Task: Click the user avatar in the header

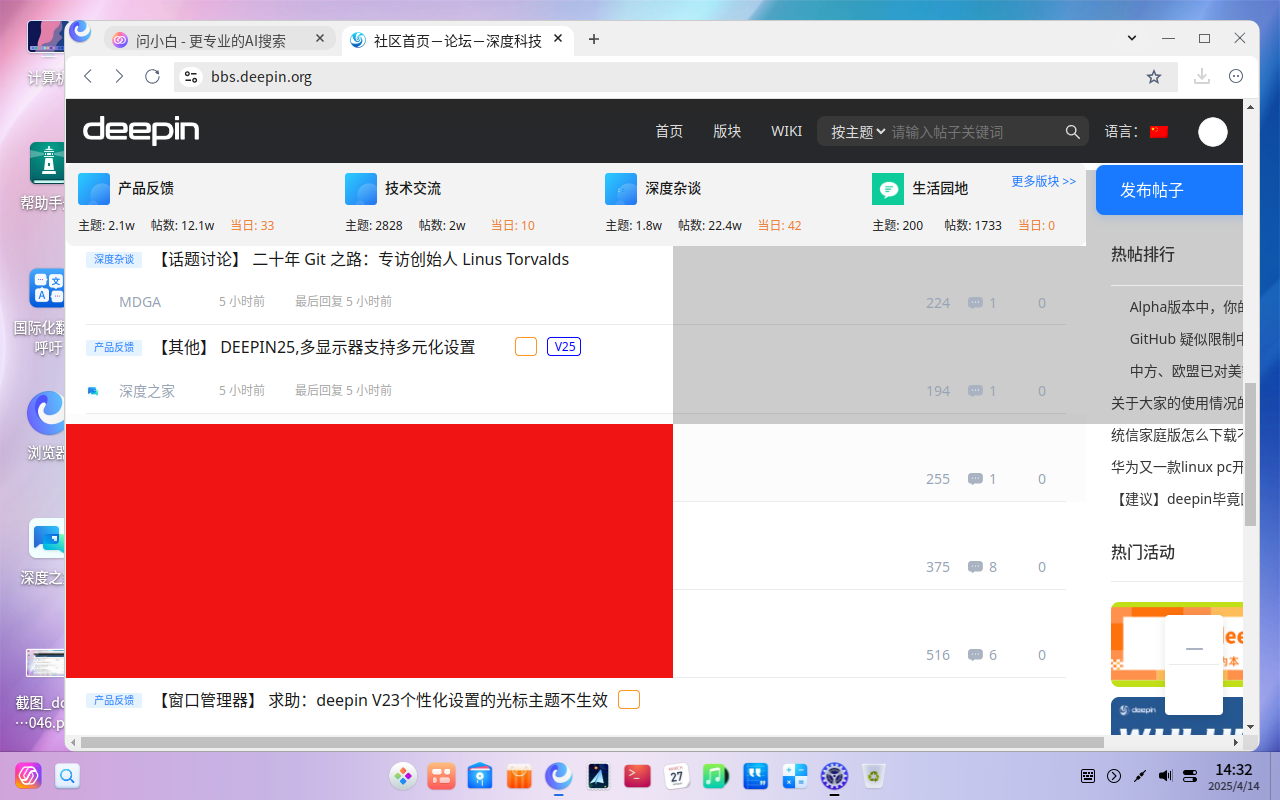Action: tap(1213, 132)
